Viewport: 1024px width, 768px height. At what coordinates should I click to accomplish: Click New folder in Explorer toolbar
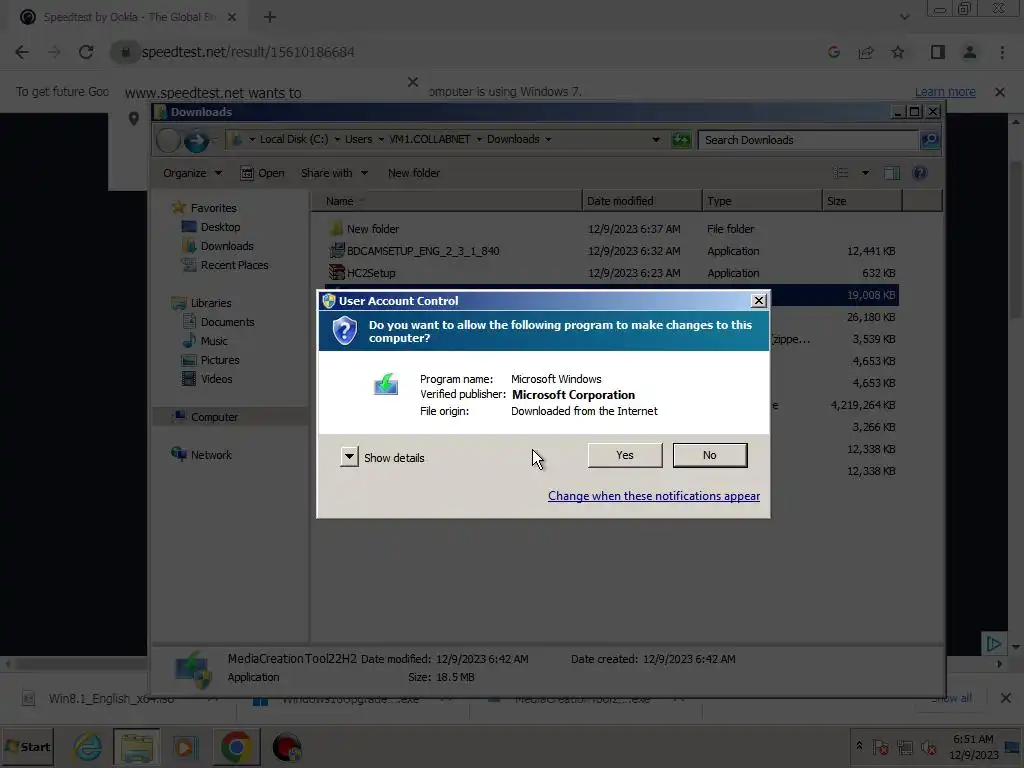point(413,173)
